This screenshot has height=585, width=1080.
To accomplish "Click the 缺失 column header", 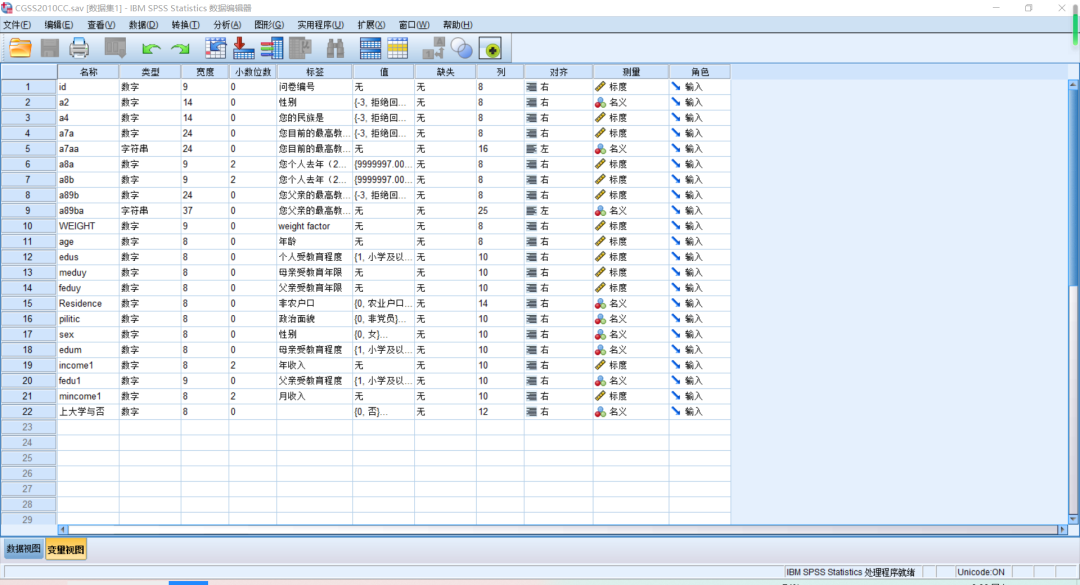I will (446, 72).
